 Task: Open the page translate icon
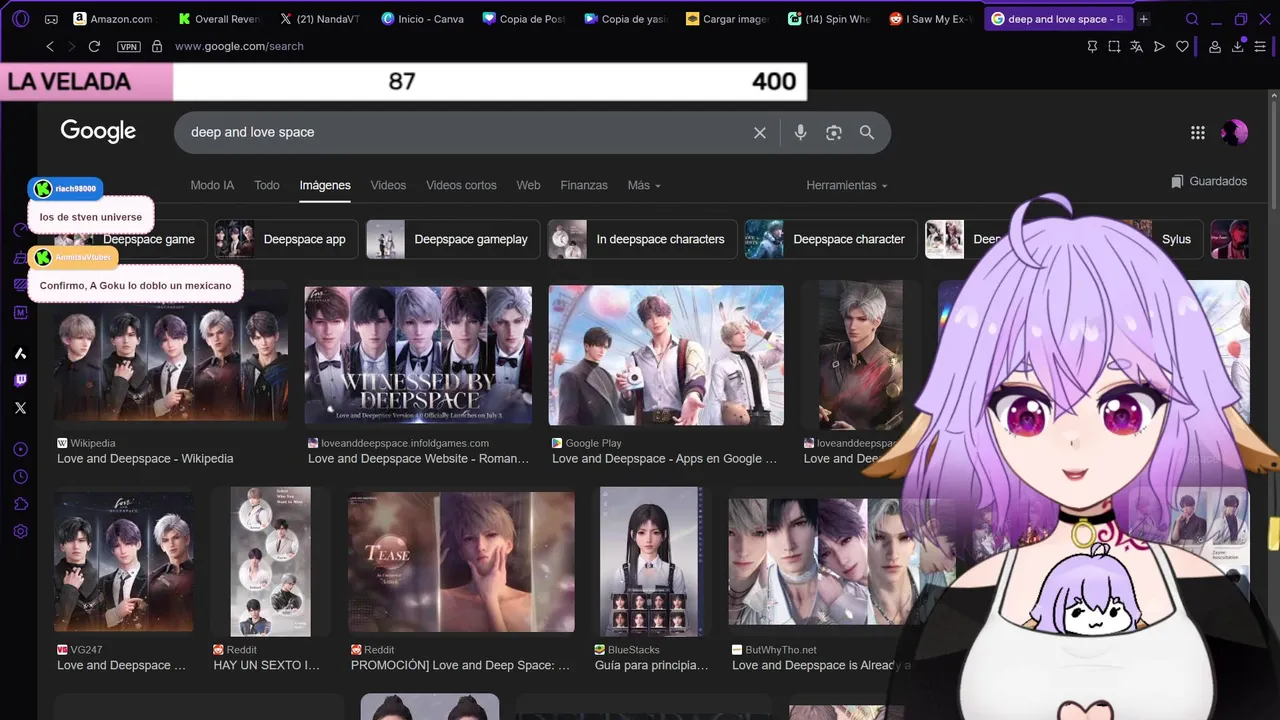[1137, 46]
